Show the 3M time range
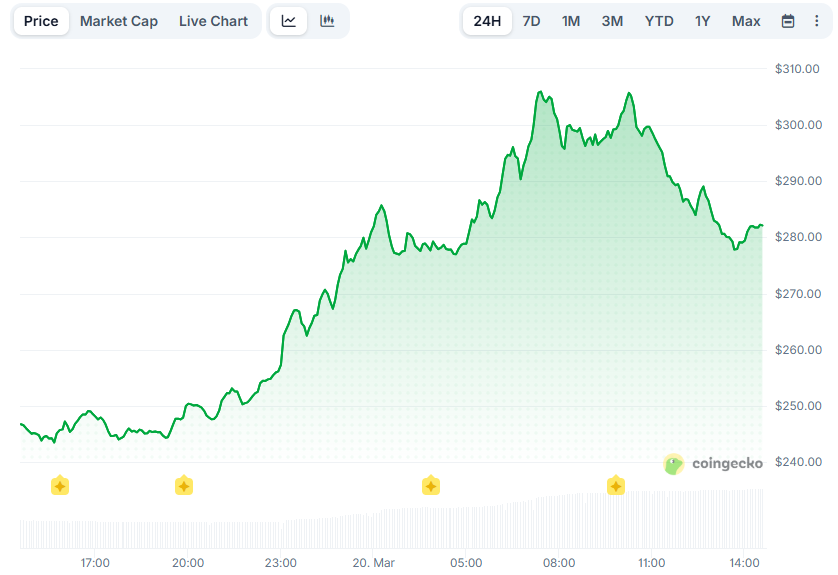Image resolution: width=838 pixels, height=575 pixels. tap(612, 21)
